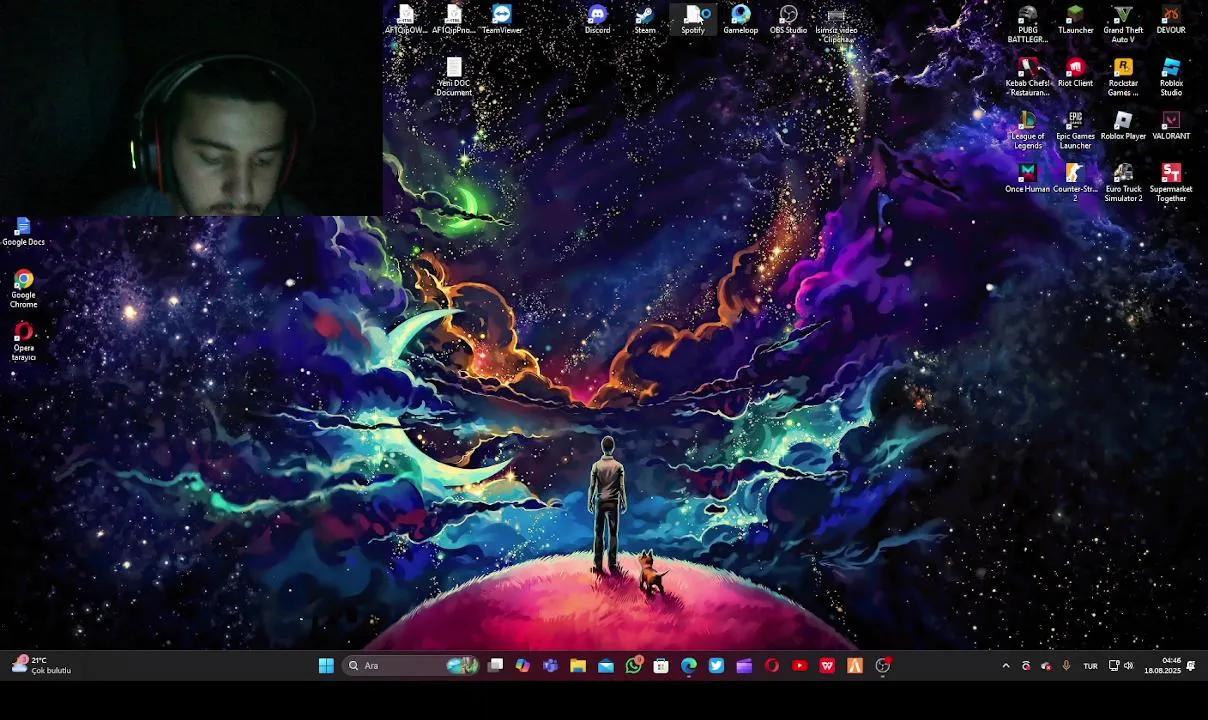
Task: Open the Windows Start menu
Action: (x=326, y=665)
